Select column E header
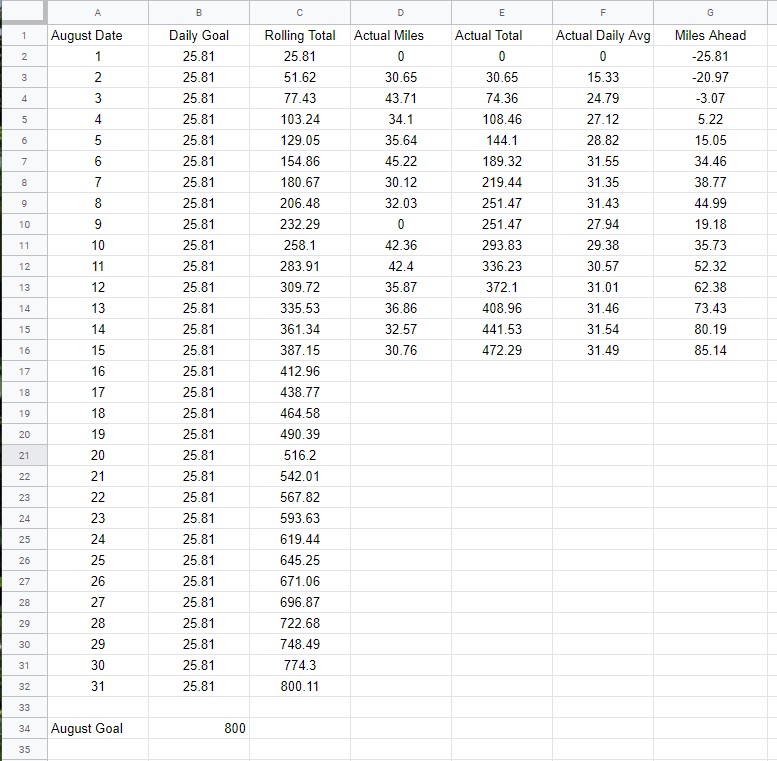777x761 pixels. point(501,12)
